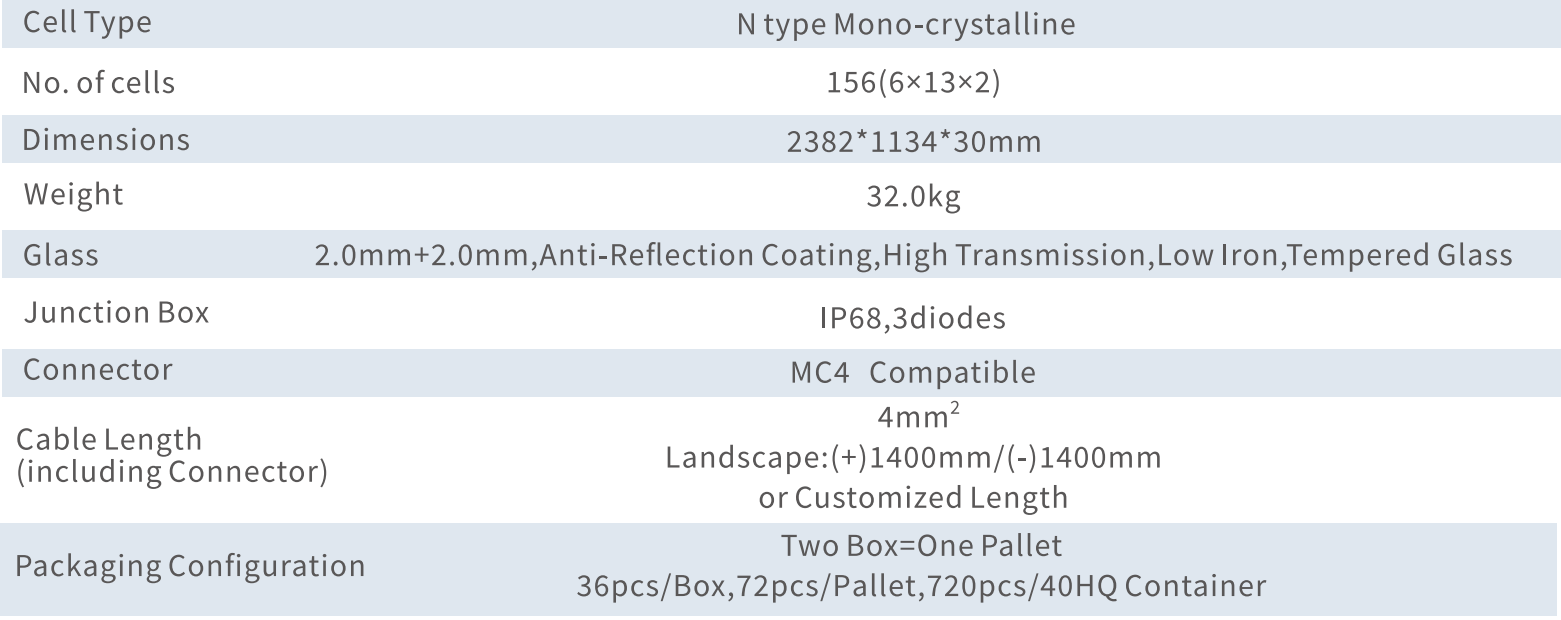This screenshot has width=1561, height=620.
Task: Select the 4mm² cable size text
Action: coord(912,418)
